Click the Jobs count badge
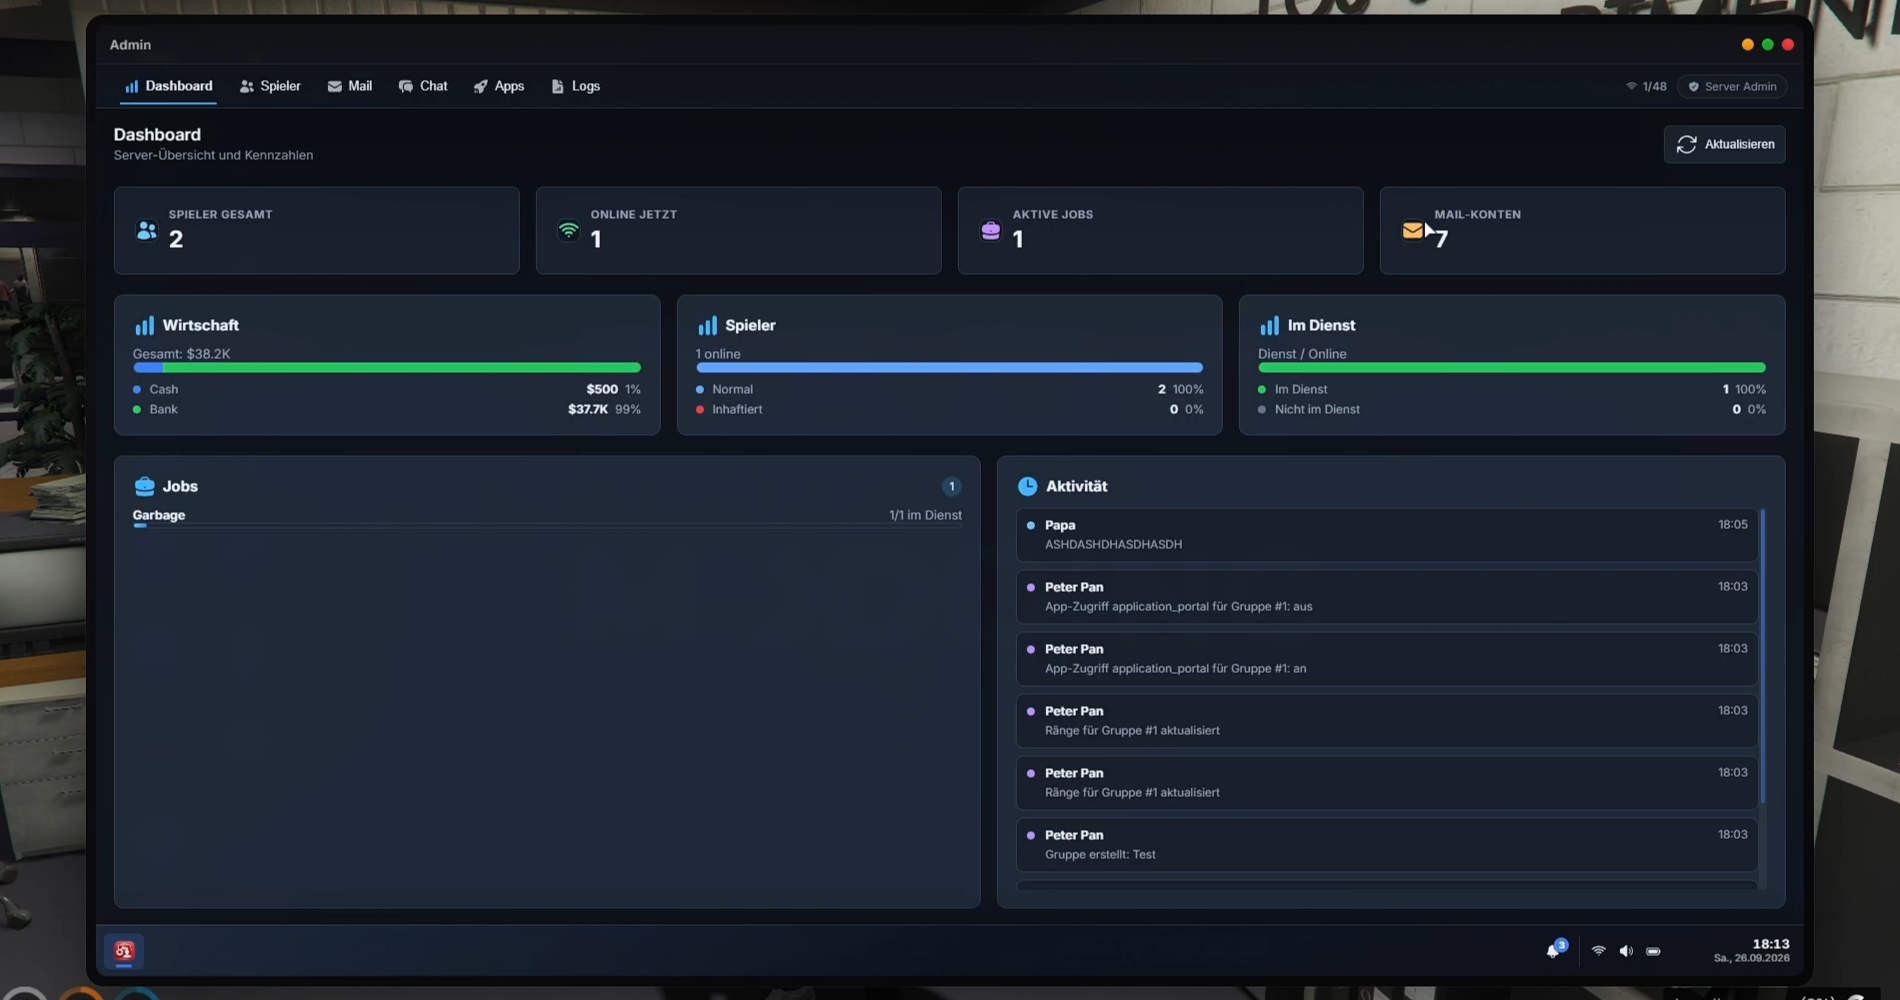The height and width of the screenshot is (1000, 1900). tap(952, 486)
